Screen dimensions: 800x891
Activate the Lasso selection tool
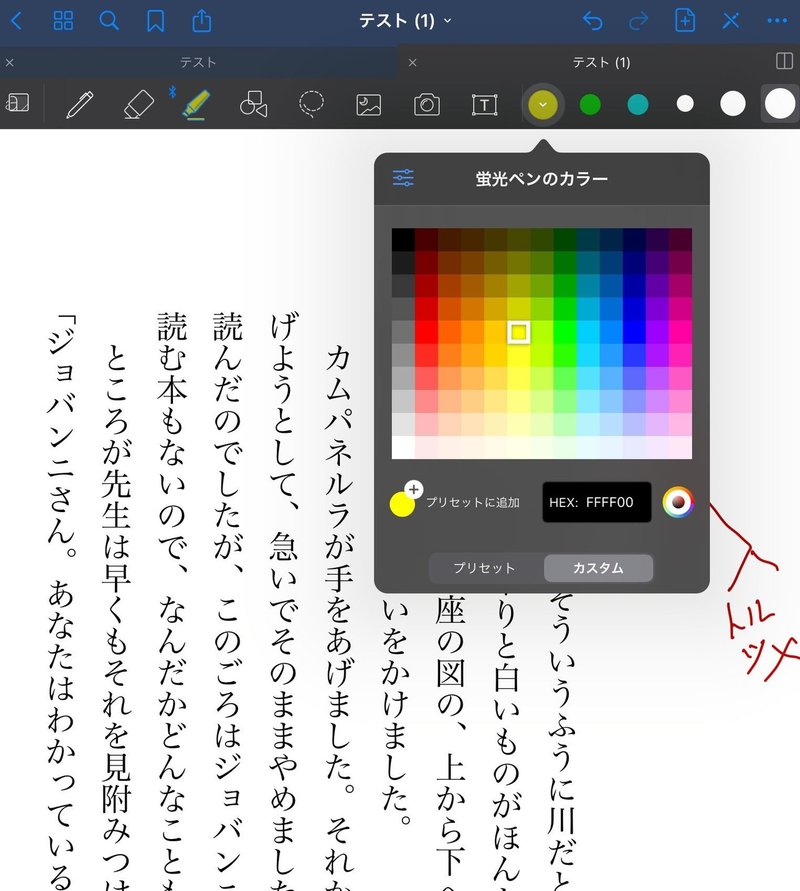point(311,103)
